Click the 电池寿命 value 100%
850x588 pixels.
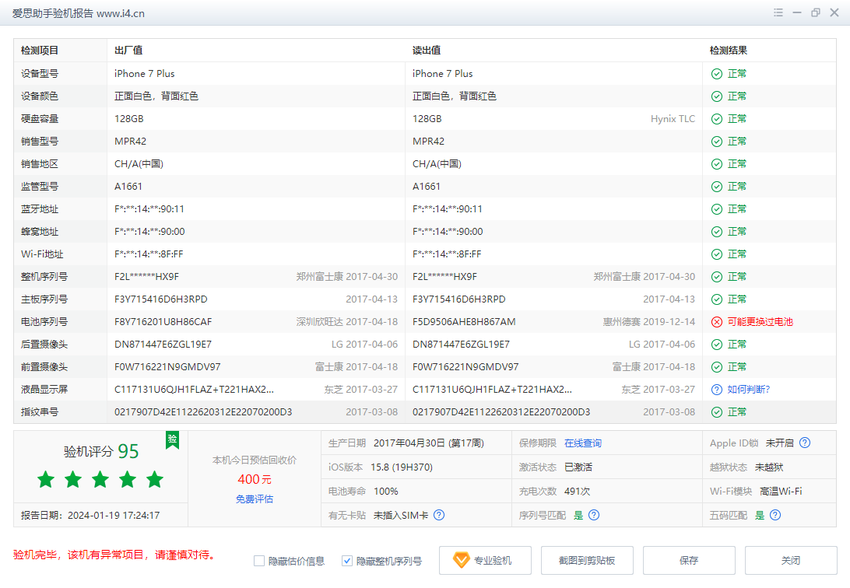386,492
